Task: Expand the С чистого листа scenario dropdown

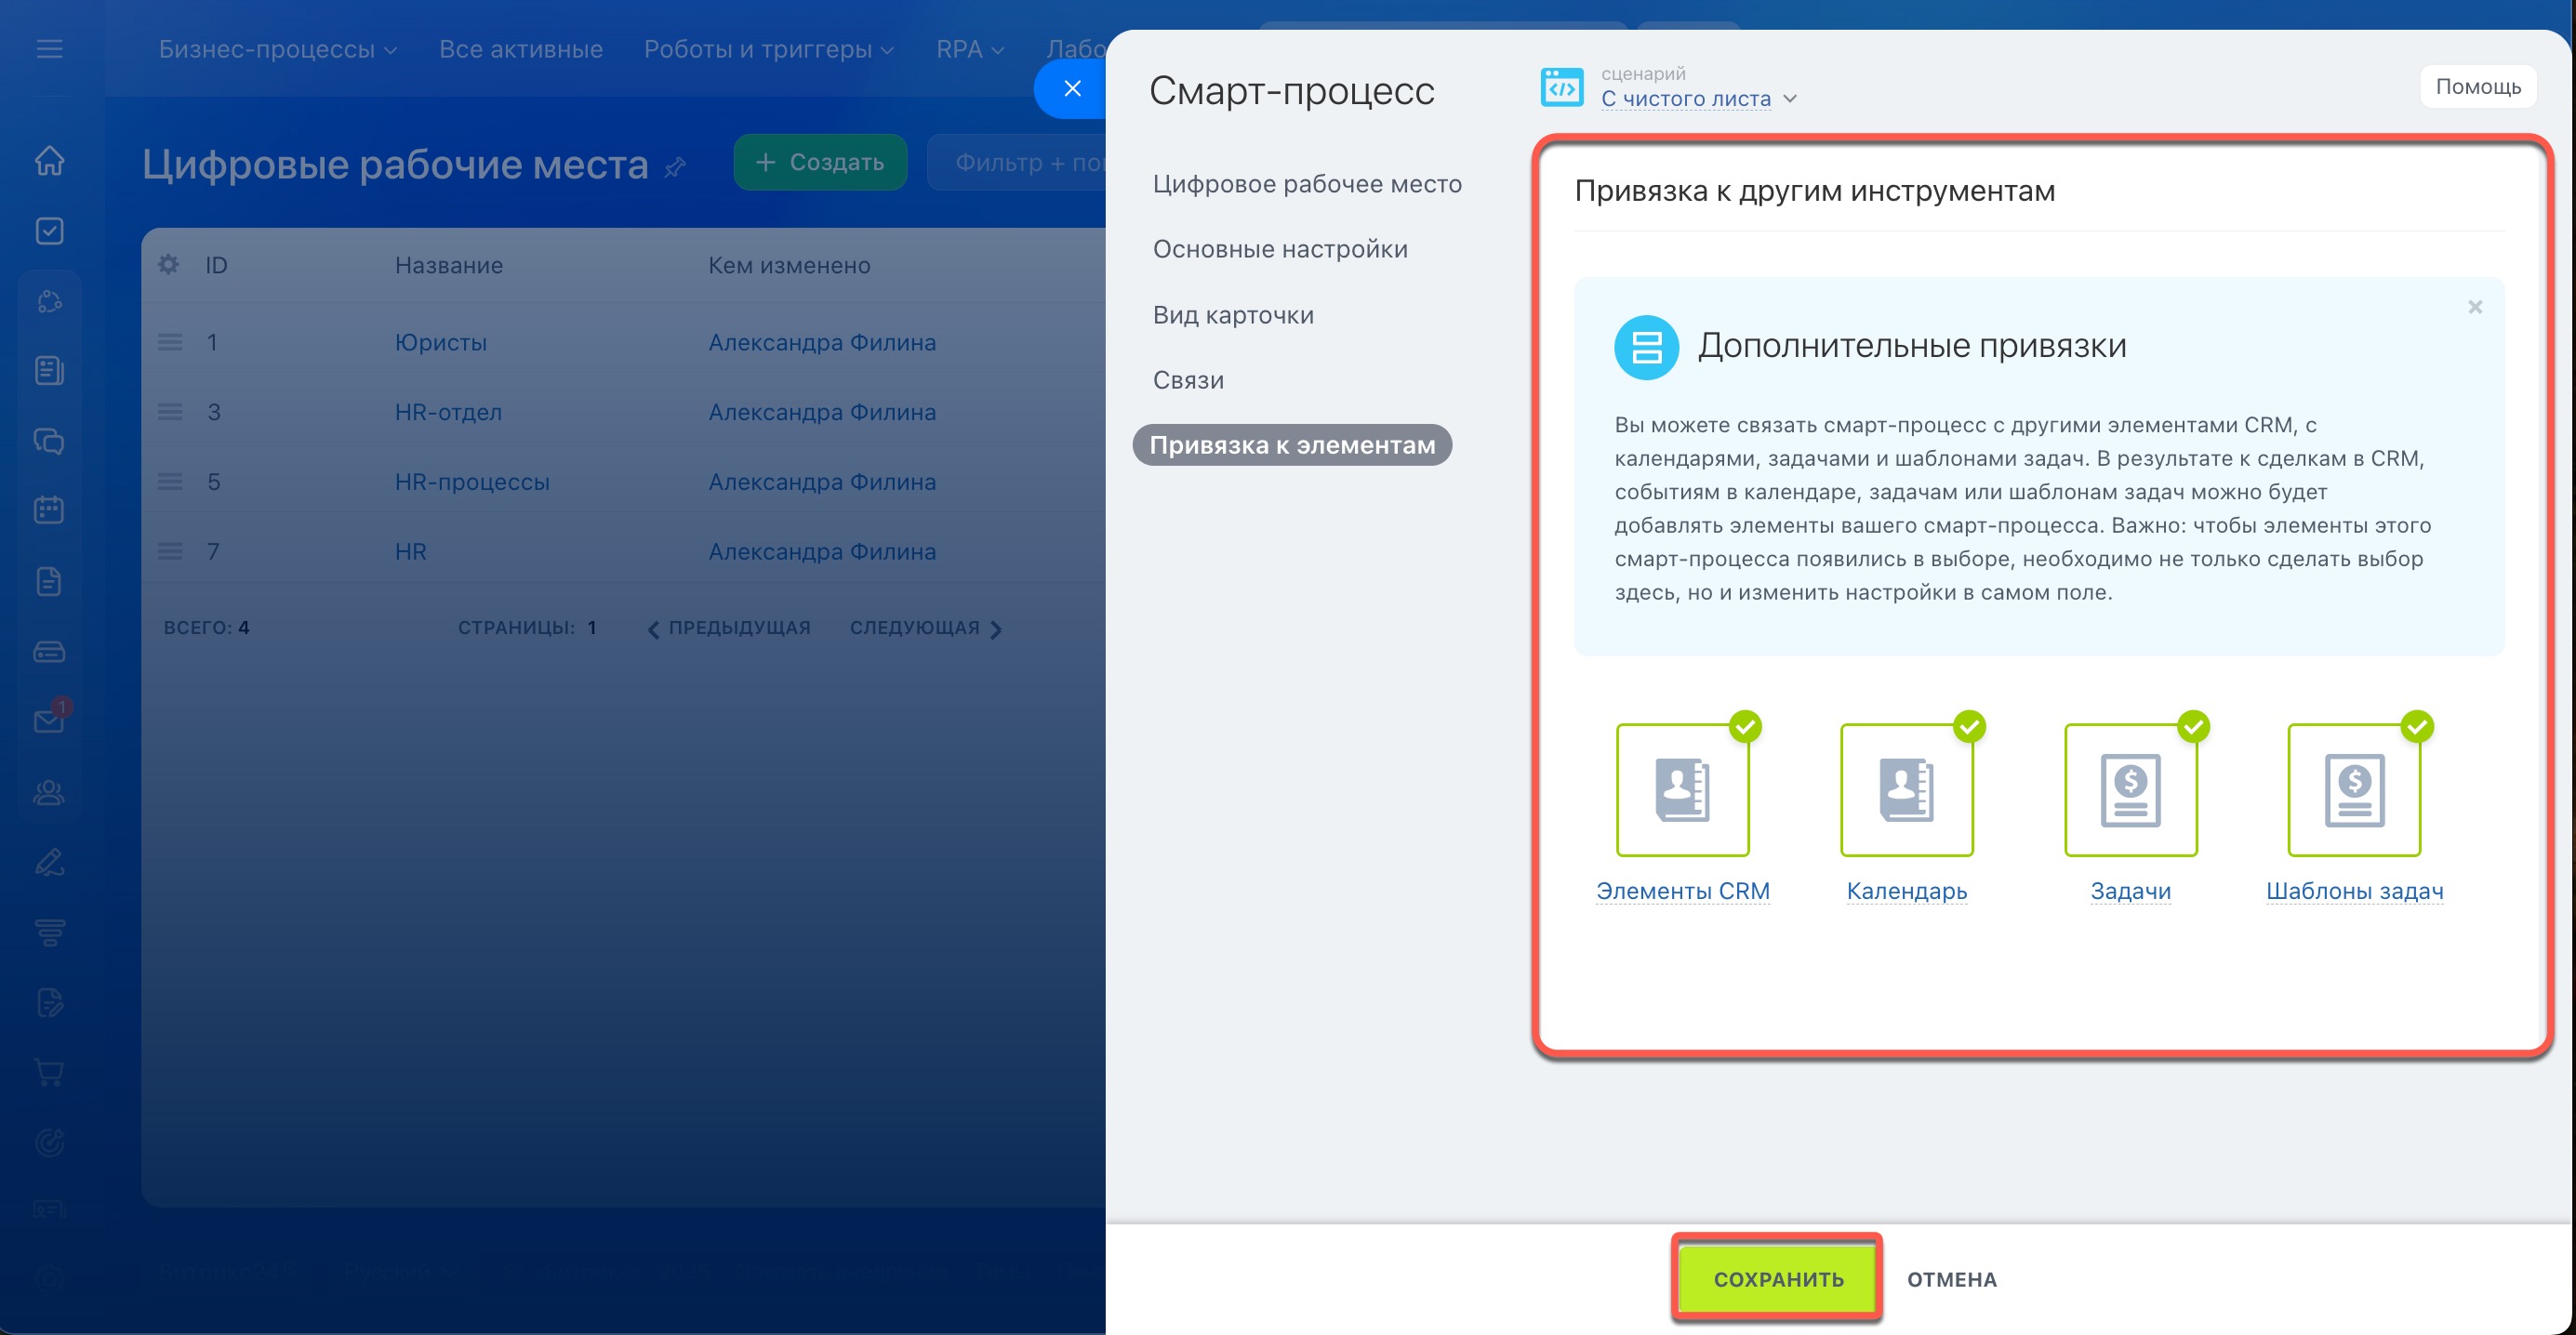Action: point(1698,99)
